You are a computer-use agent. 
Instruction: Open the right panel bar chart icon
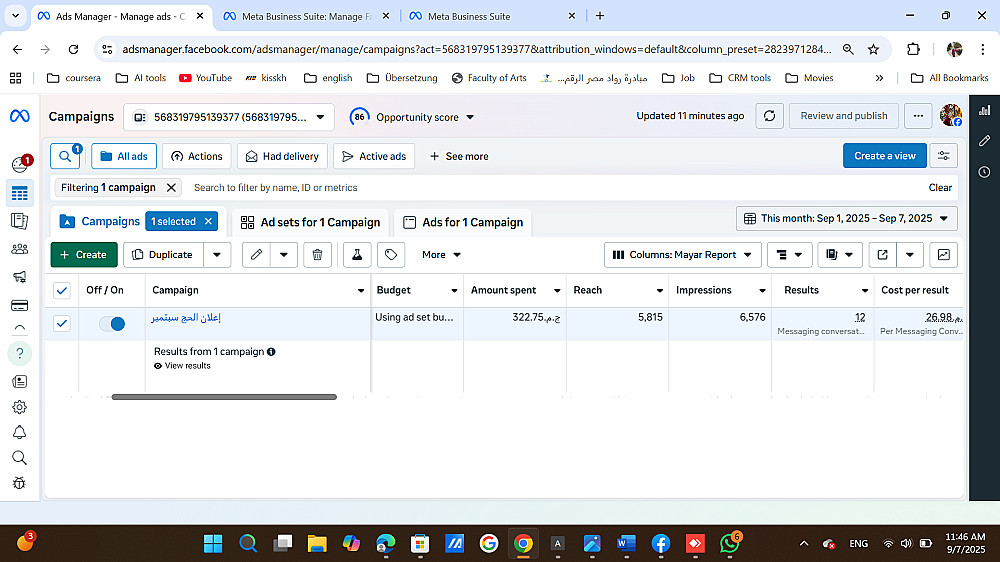click(x=985, y=110)
